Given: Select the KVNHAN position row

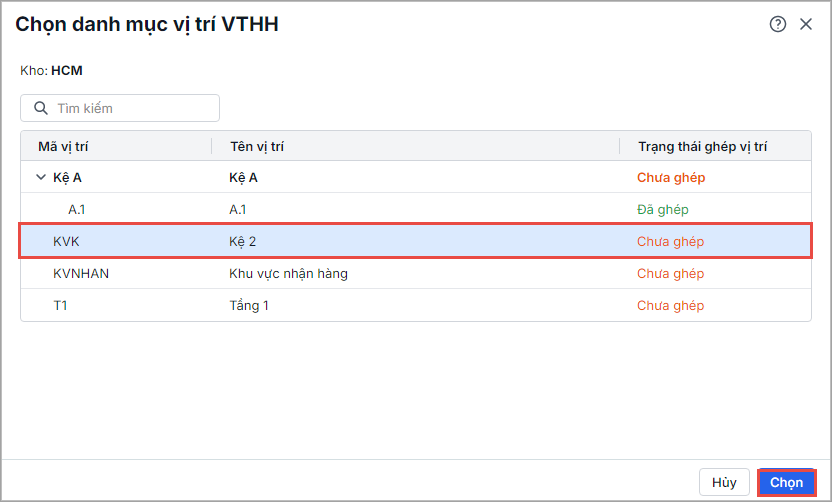Looking at the screenshot, I should [x=81, y=274].
